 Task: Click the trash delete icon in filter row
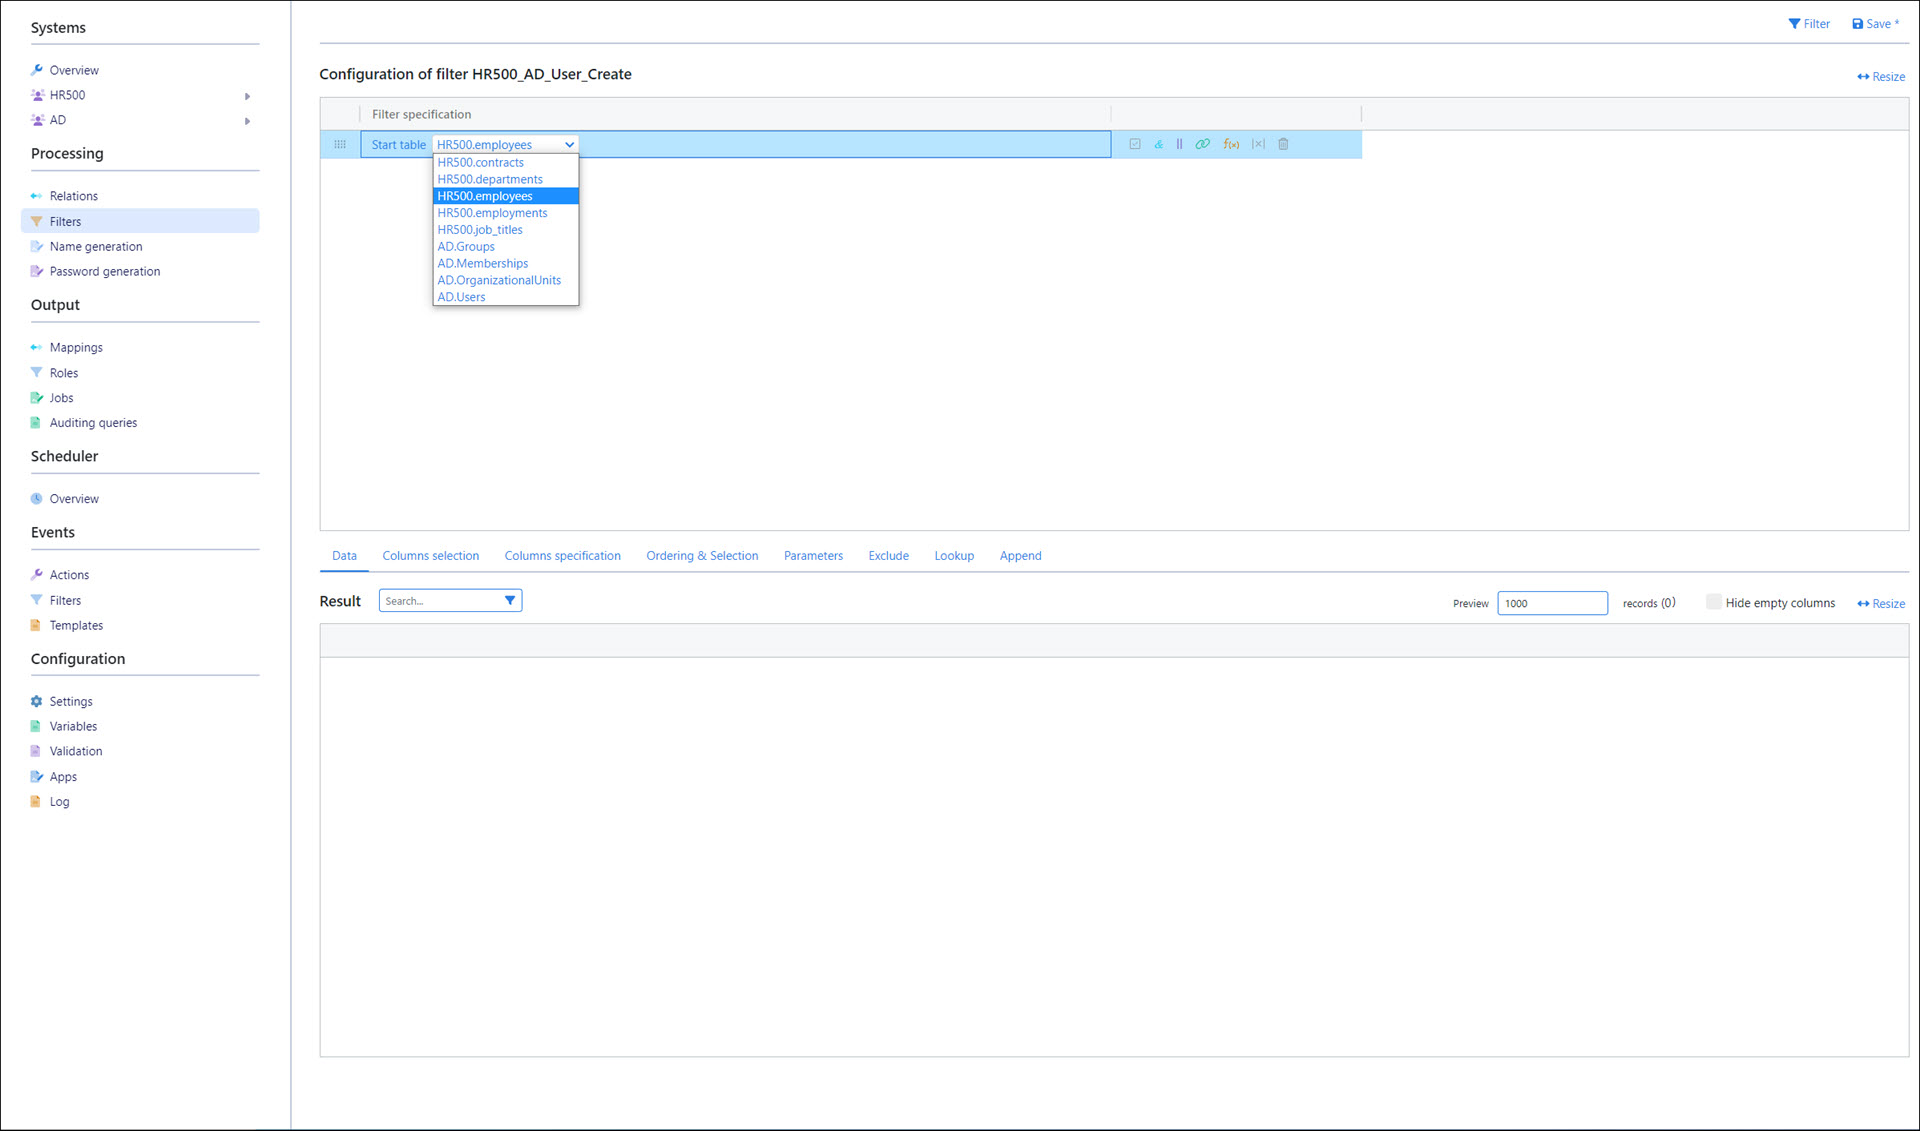coord(1283,144)
